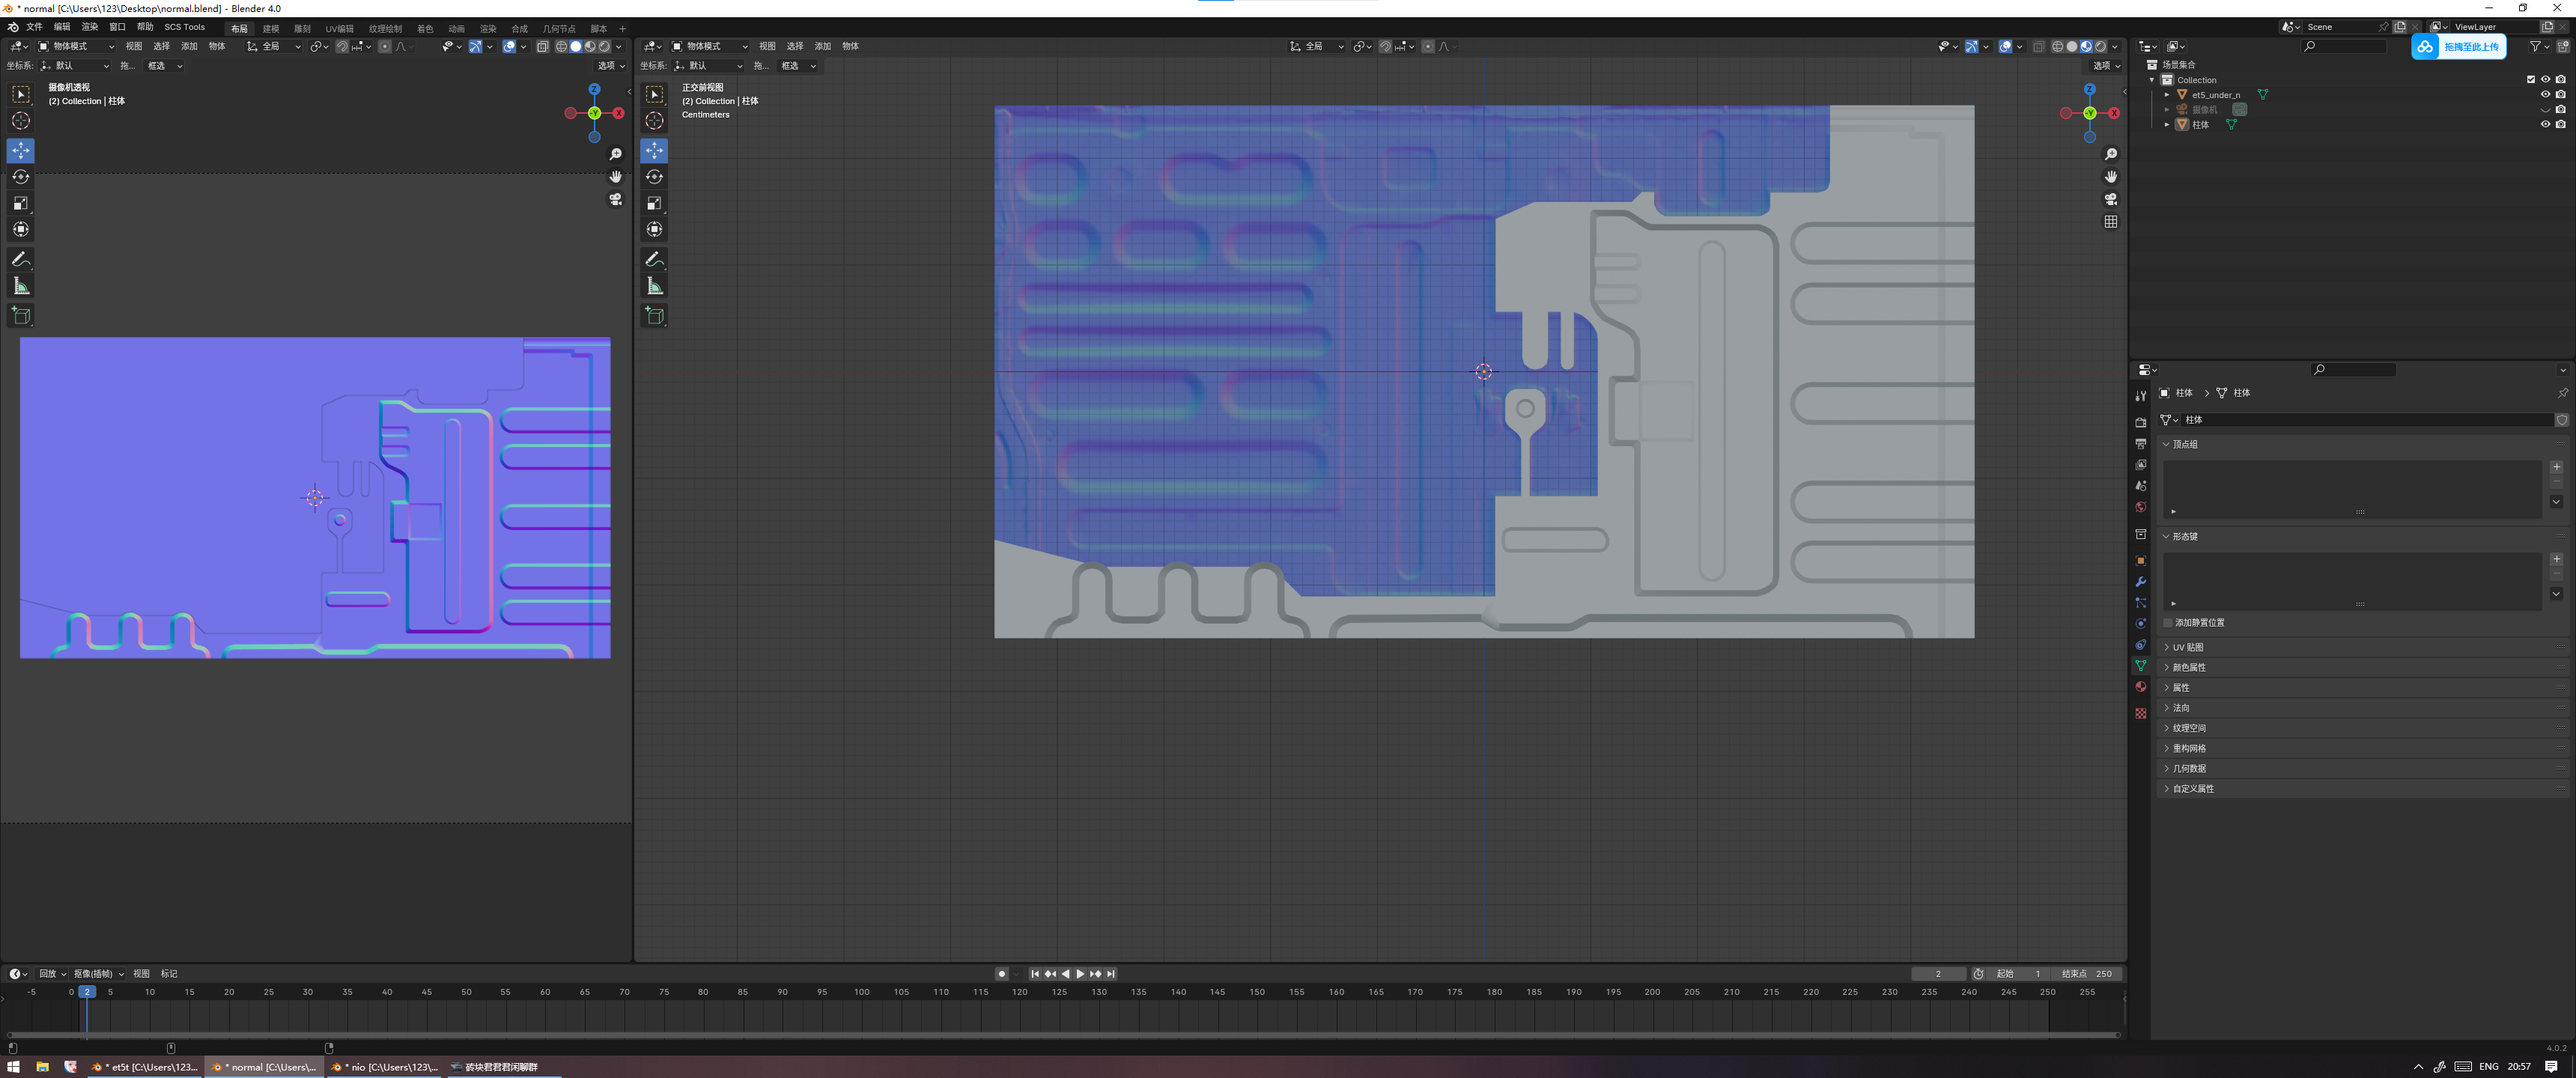Viewport: 2576px width, 1078px height.
Task: Open the Modifier properties wrench tab
Action: [2140, 582]
